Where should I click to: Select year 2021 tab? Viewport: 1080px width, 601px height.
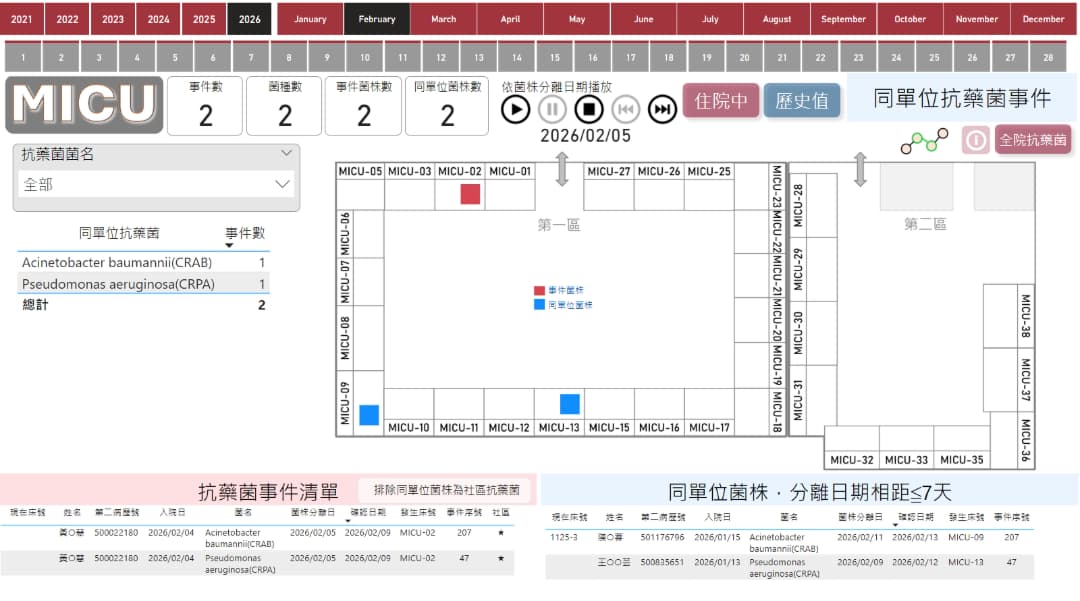click(22, 19)
